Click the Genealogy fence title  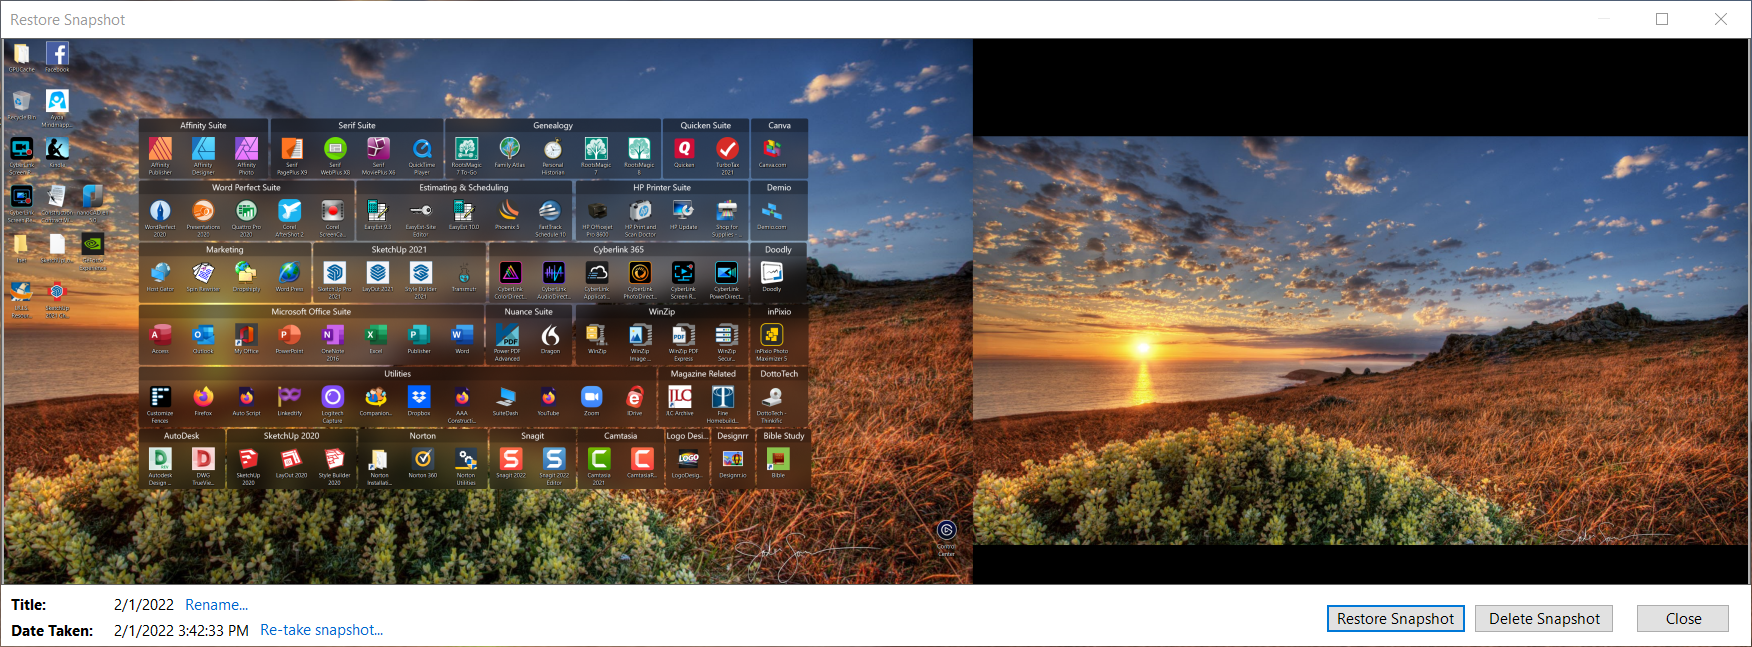[553, 126]
